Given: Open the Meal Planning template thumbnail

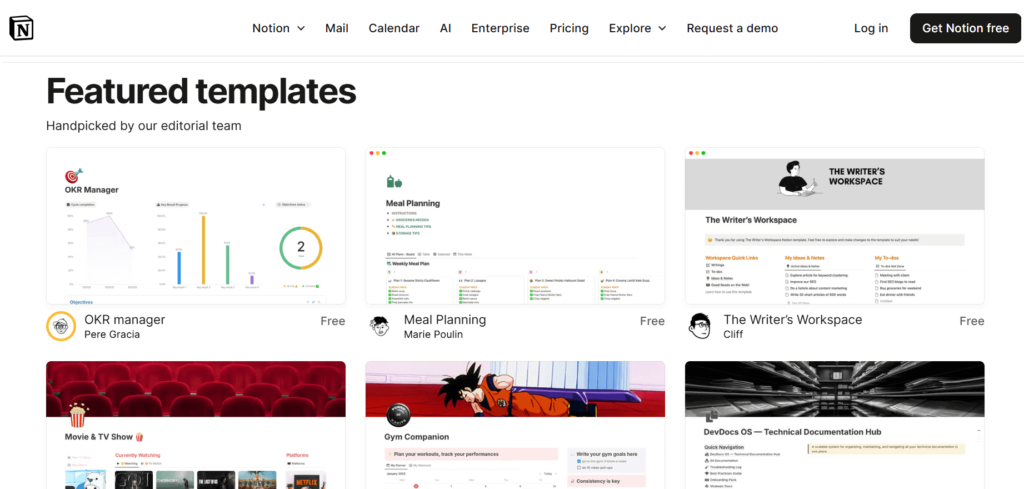Looking at the screenshot, I should [515, 226].
